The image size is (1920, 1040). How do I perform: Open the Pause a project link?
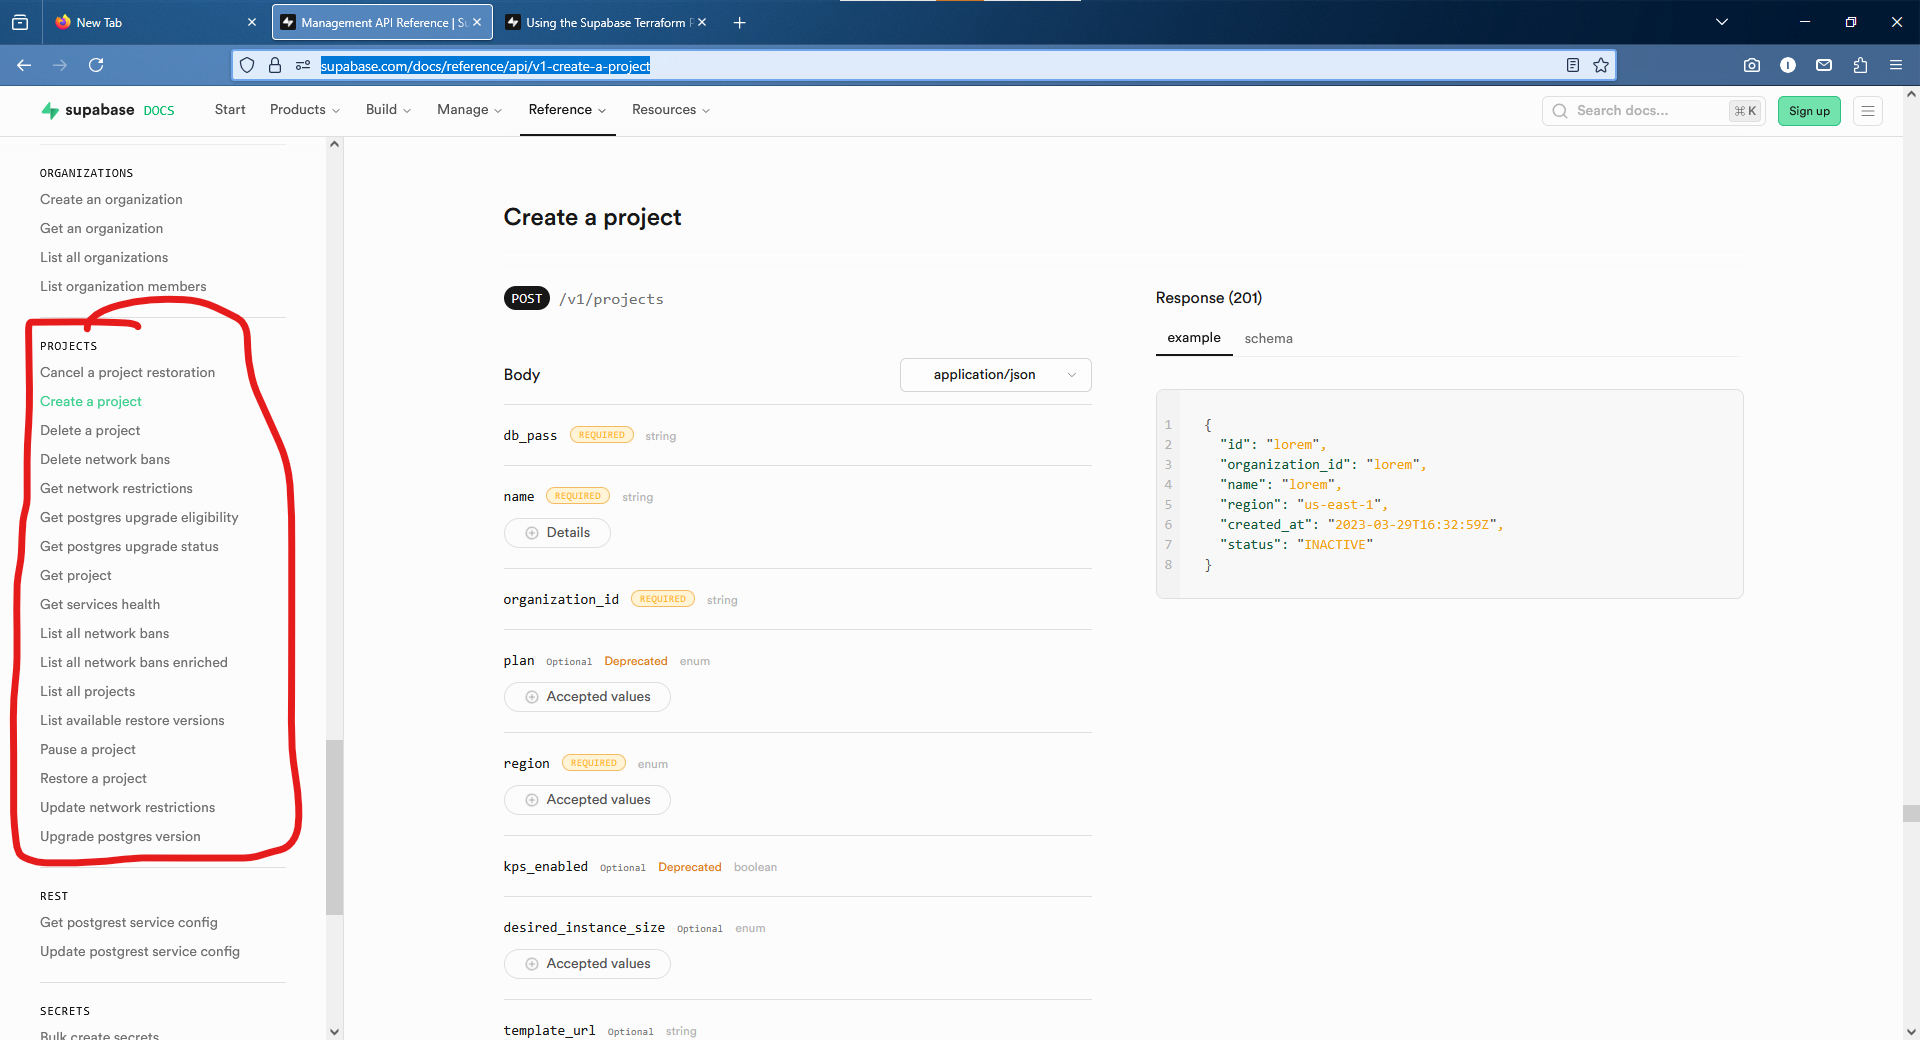pos(88,750)
